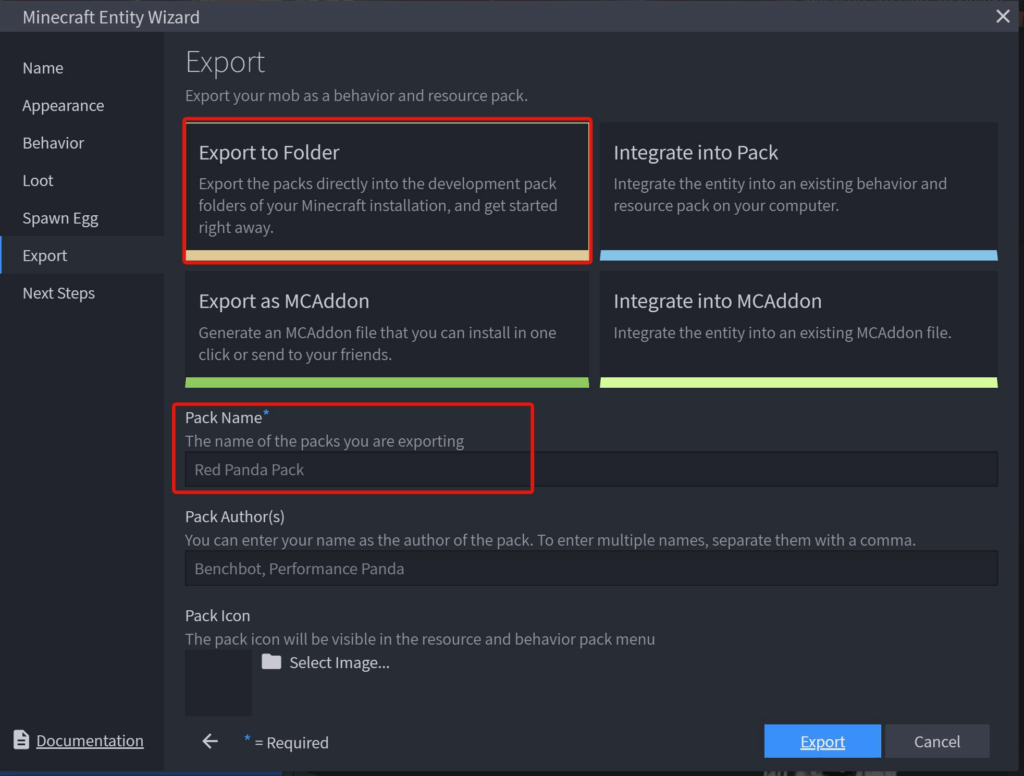Click the Pack Author(s) text field
1024x776 pixels.
(x=590, y=568)
